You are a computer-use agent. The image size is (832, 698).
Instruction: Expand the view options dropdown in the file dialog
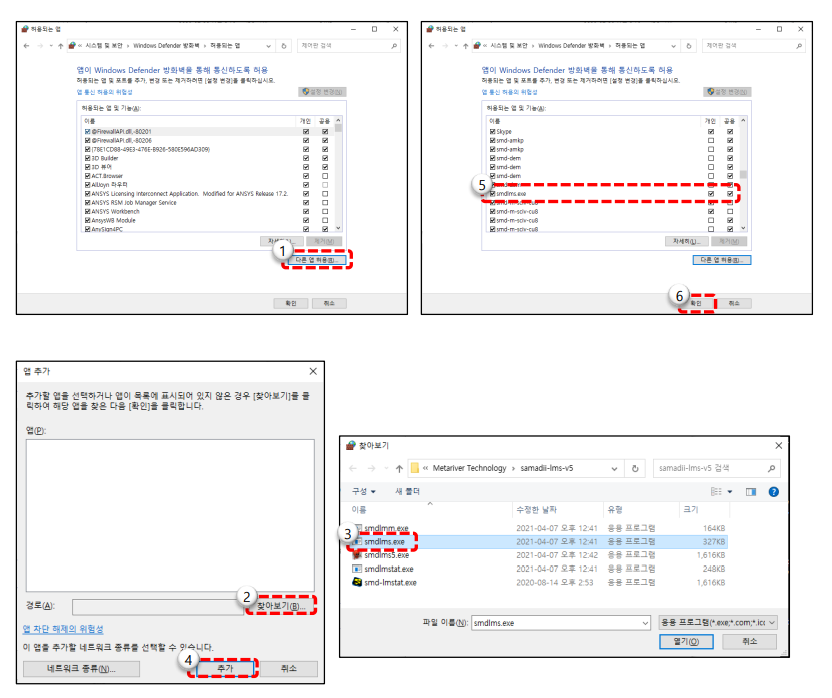click(732, 492)
